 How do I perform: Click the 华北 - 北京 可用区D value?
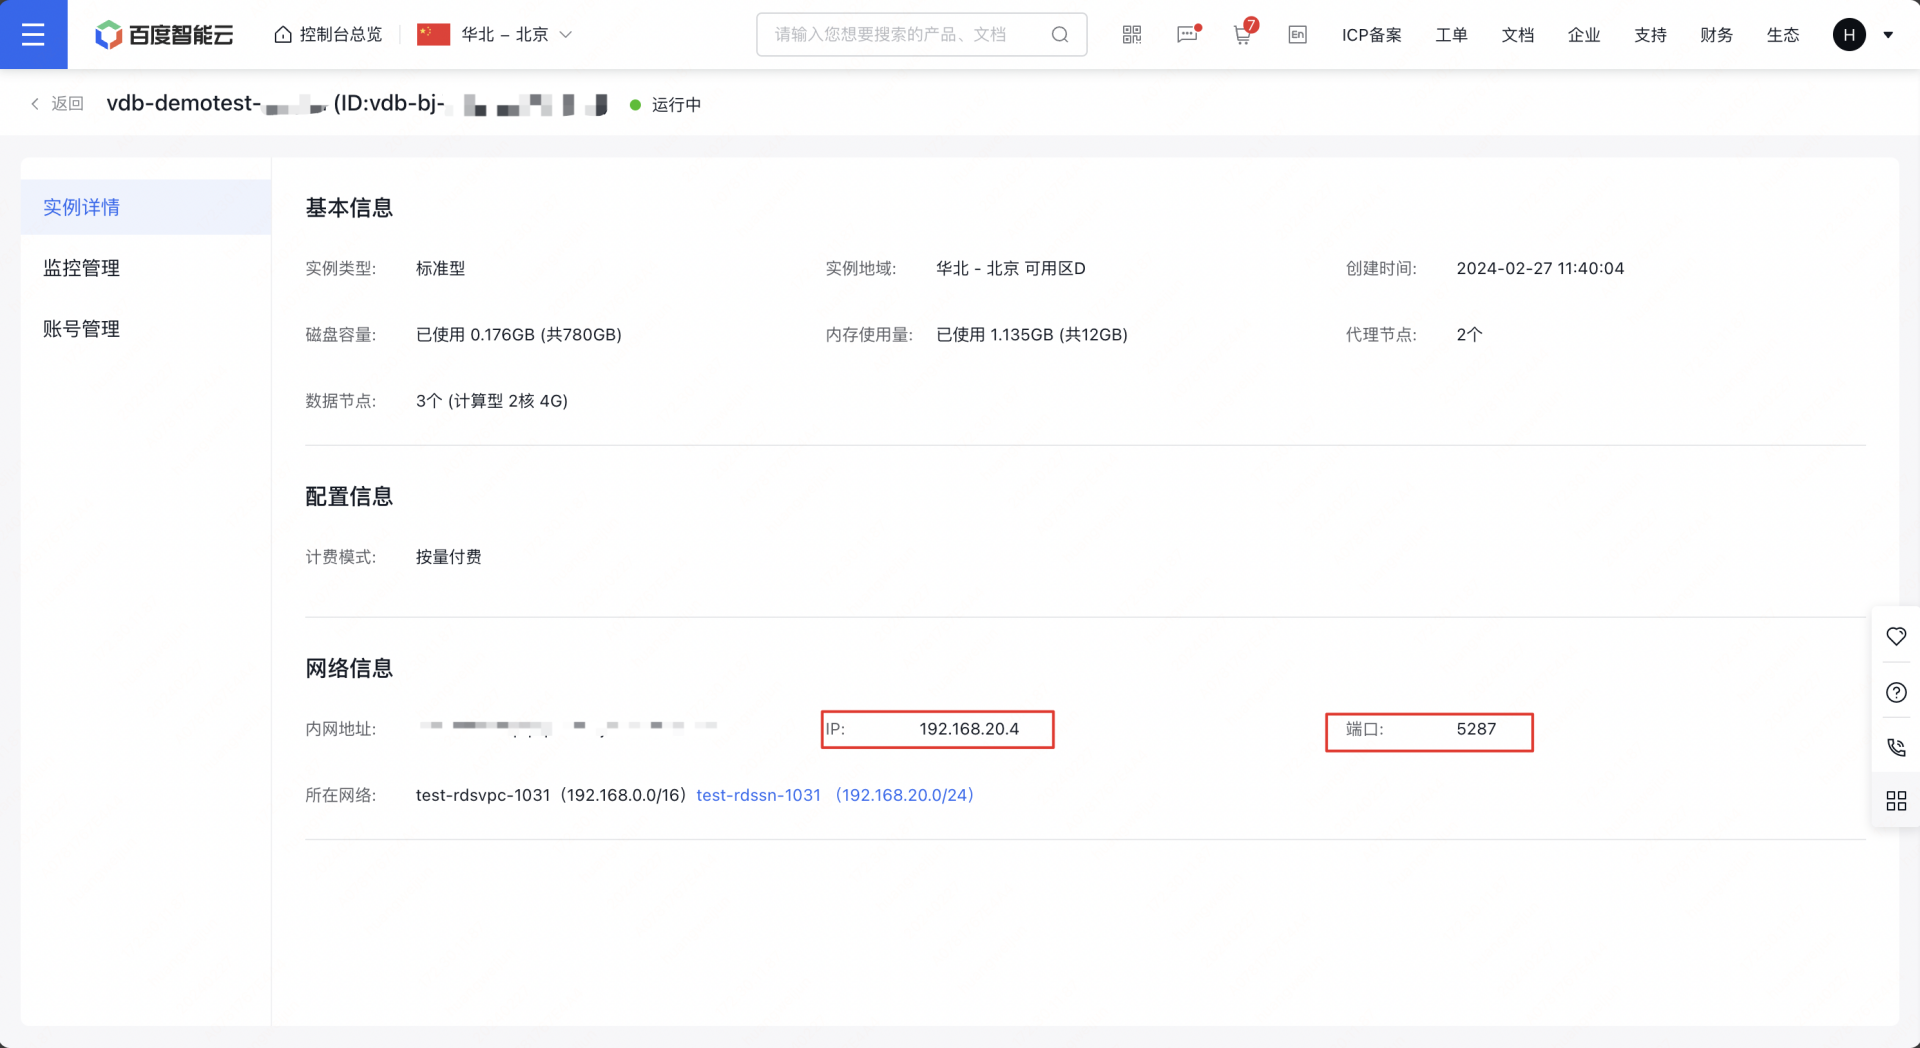point(1011,268)
